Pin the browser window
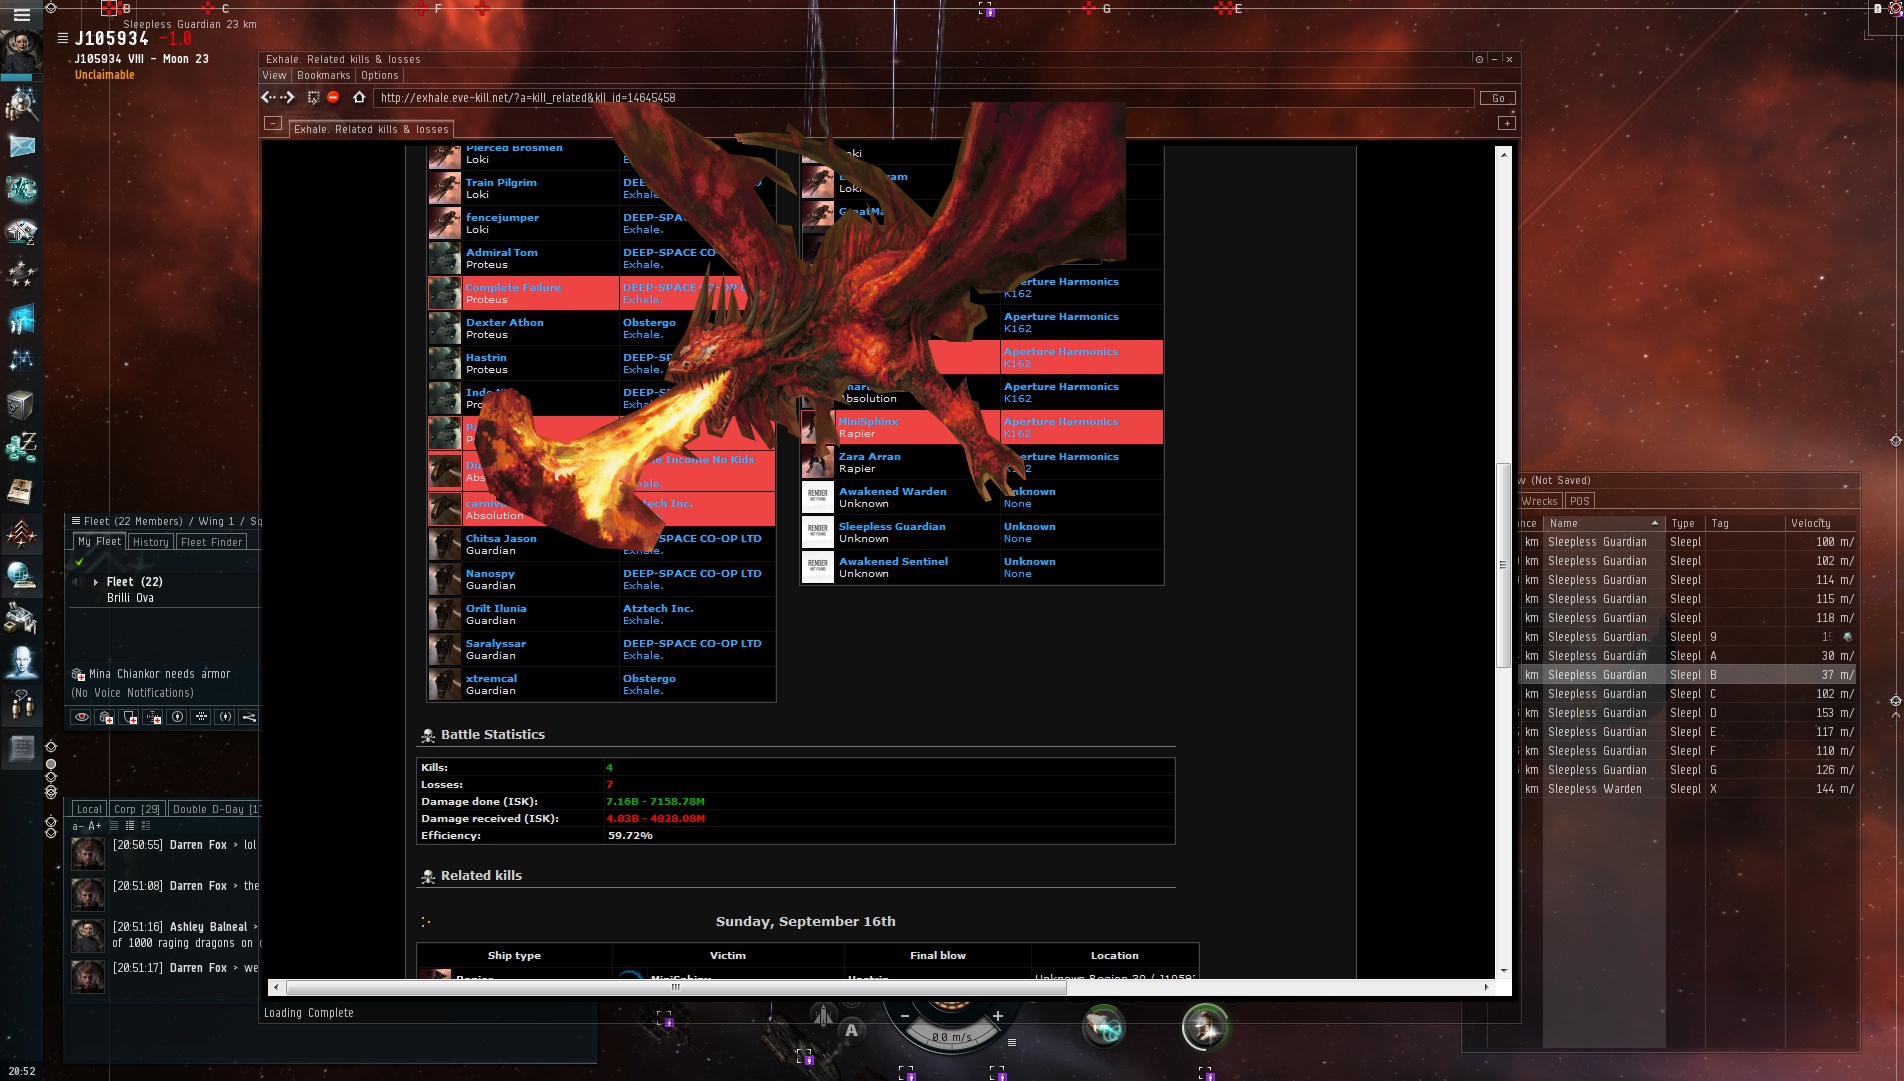The height and width of the screenshot is (1081, 1904). click(1479, 59)
